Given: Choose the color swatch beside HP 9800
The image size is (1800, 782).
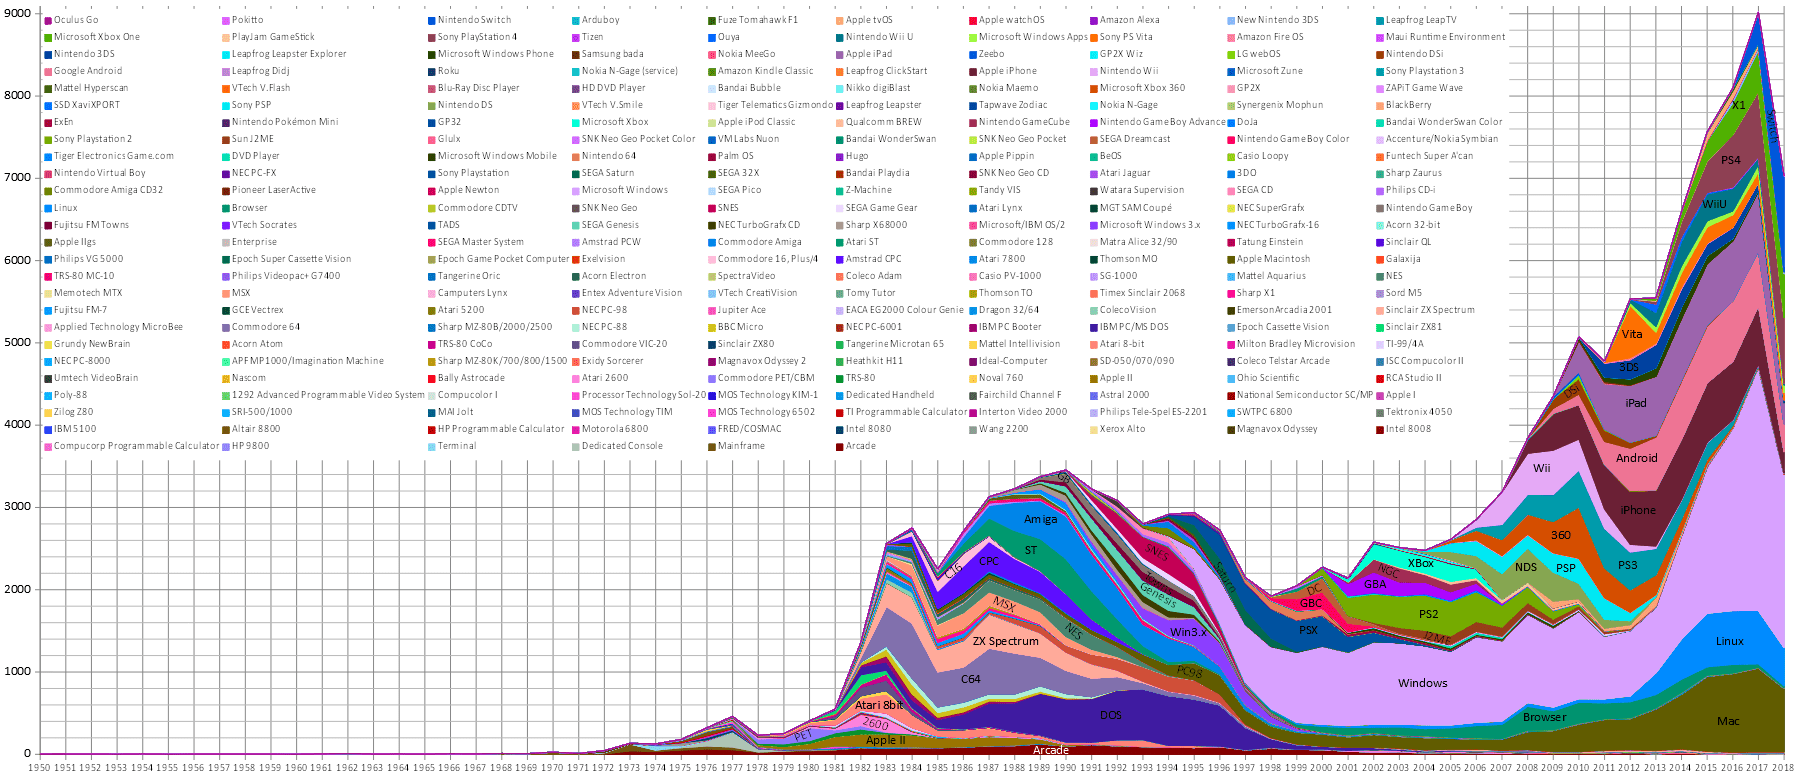Looking at the screenshot, I should 226,446.
